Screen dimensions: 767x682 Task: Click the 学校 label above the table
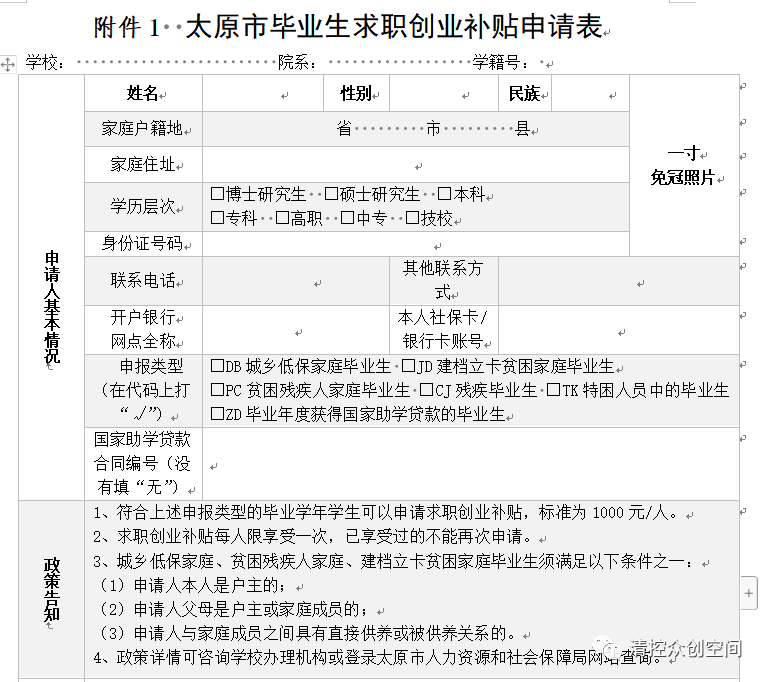[x=45, y=63]
